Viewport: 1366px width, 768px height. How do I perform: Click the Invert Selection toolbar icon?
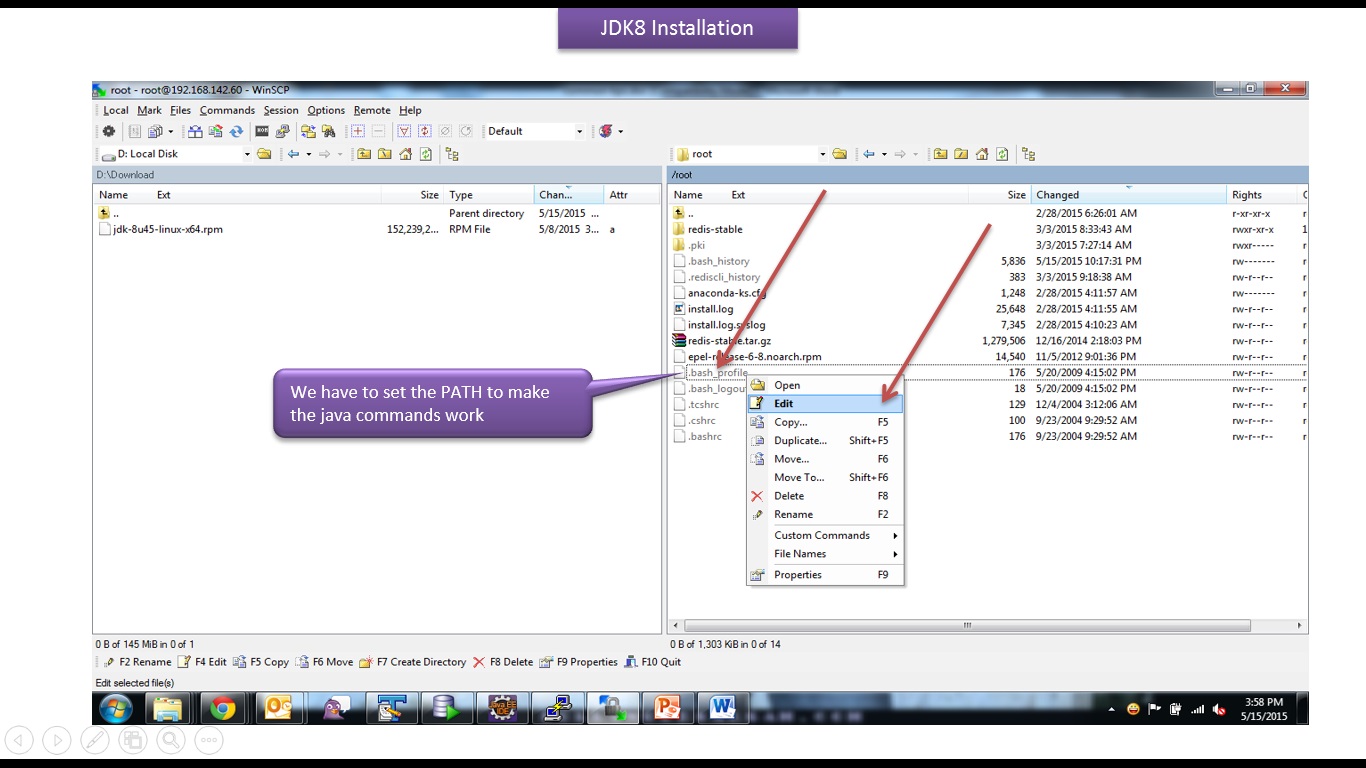(x=425, y=131)
